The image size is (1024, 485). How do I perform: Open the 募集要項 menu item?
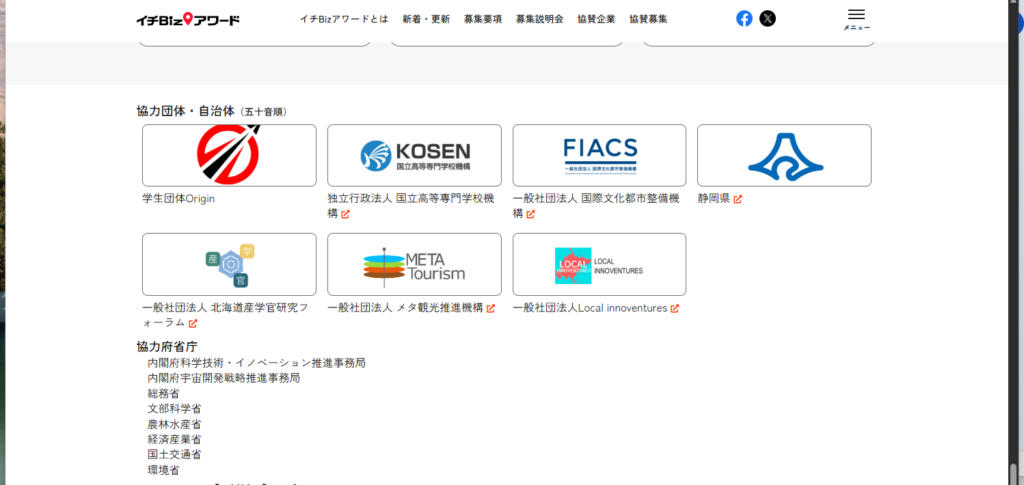tap(483, 19)
